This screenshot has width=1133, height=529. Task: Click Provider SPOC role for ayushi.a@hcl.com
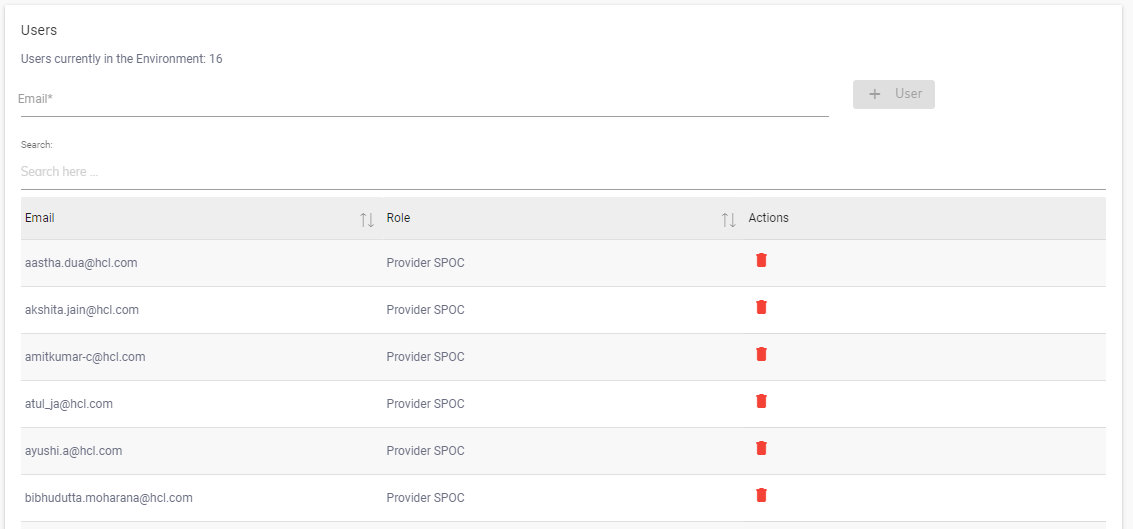pyautogui.click(x=425, y=451)
